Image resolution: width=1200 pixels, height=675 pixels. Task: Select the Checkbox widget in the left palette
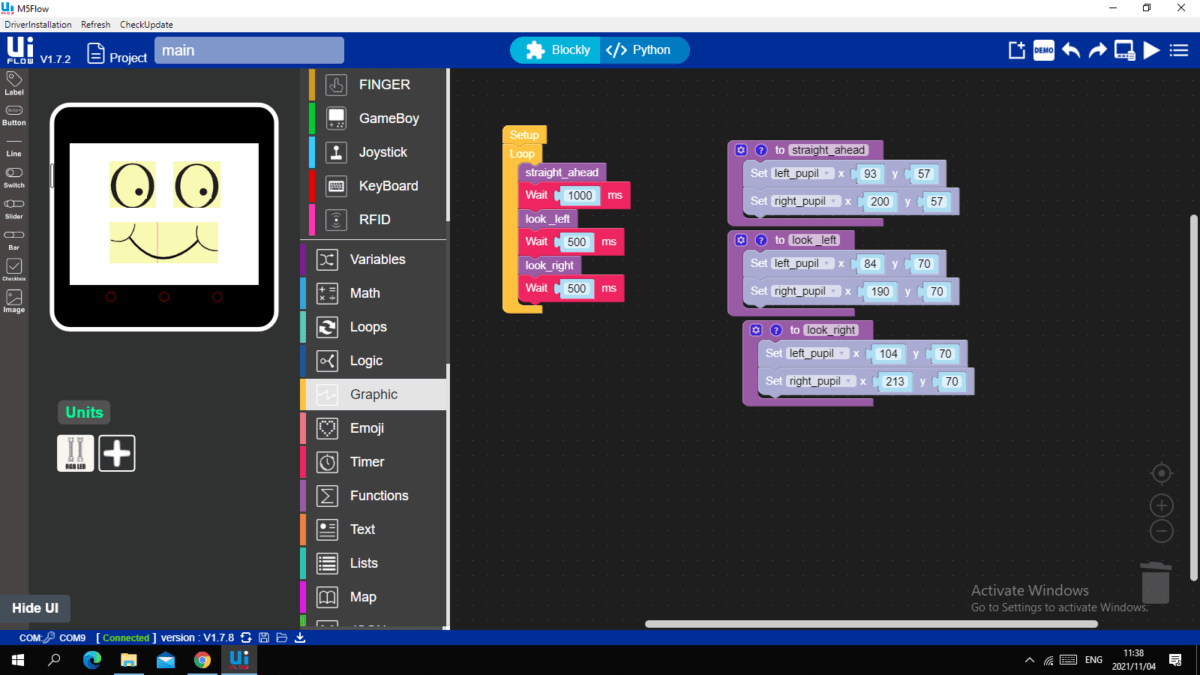[14, 269]
